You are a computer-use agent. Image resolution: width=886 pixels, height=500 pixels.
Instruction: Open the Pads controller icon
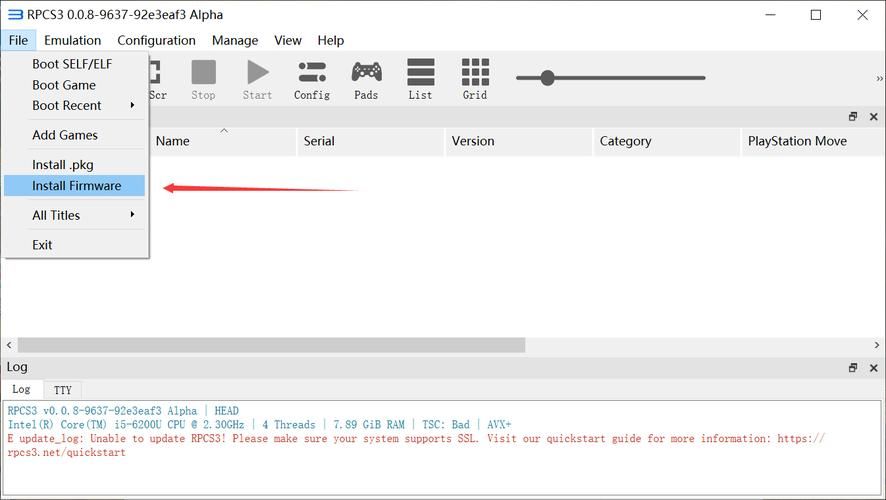pyautogui.click(x=366, y=79)
